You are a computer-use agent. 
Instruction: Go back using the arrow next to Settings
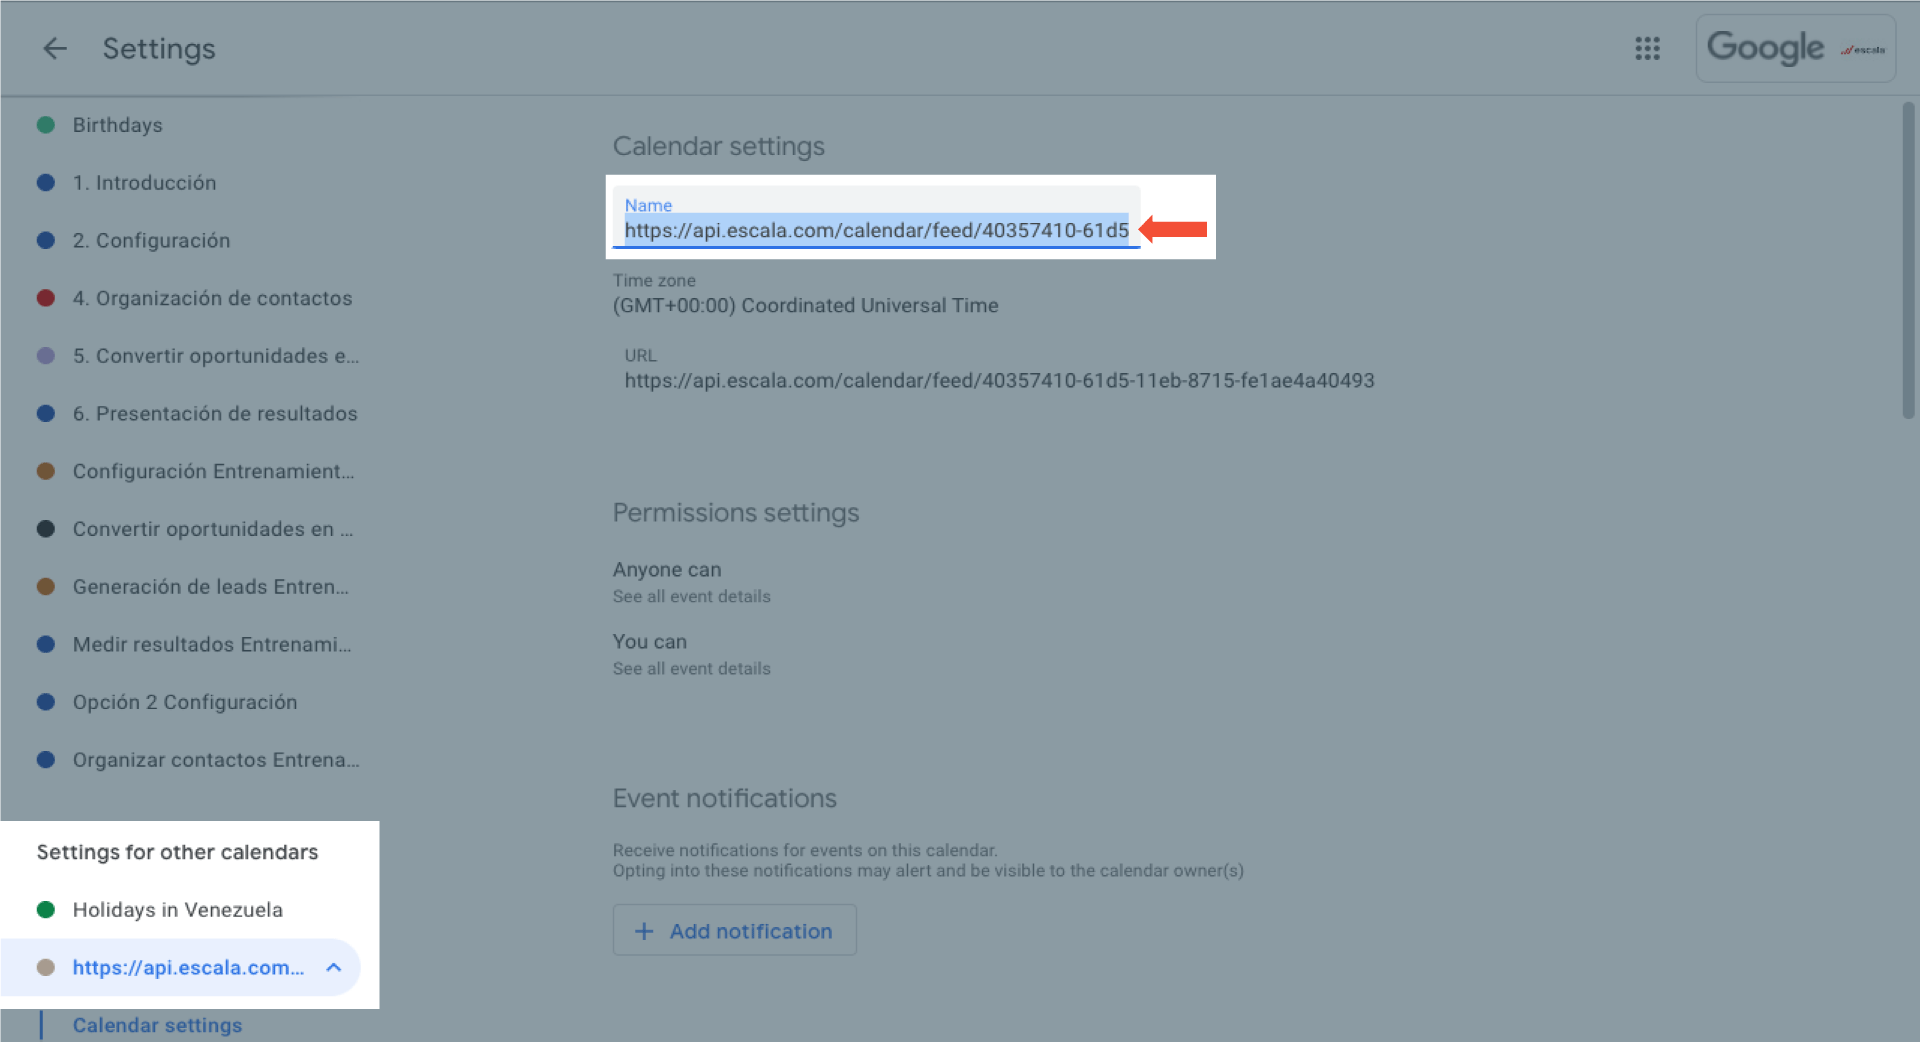tap(55, 48)
